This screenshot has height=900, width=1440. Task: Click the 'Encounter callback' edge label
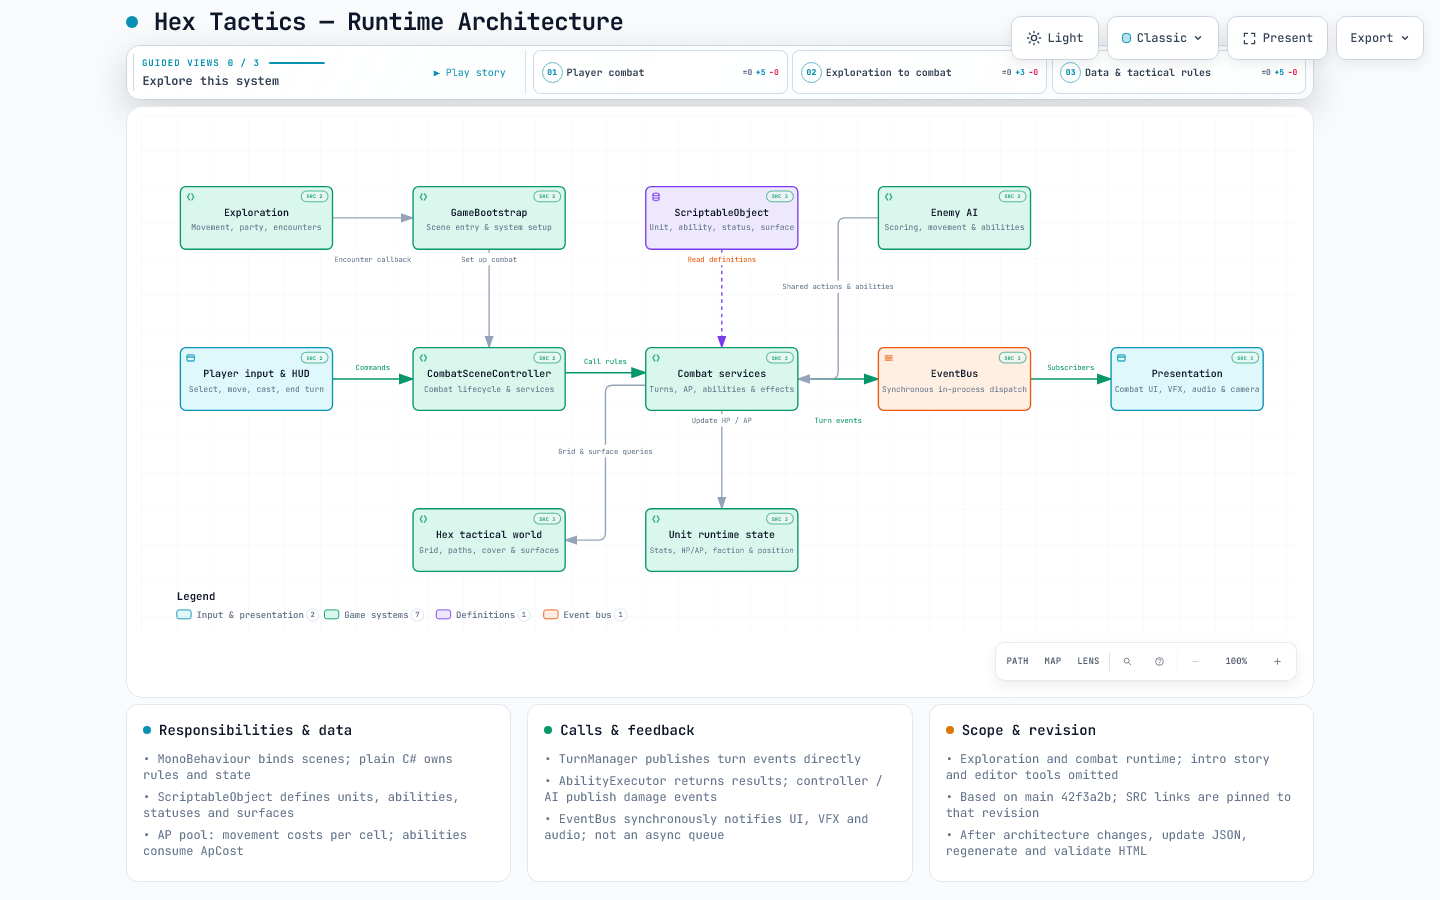click(373, 260)
